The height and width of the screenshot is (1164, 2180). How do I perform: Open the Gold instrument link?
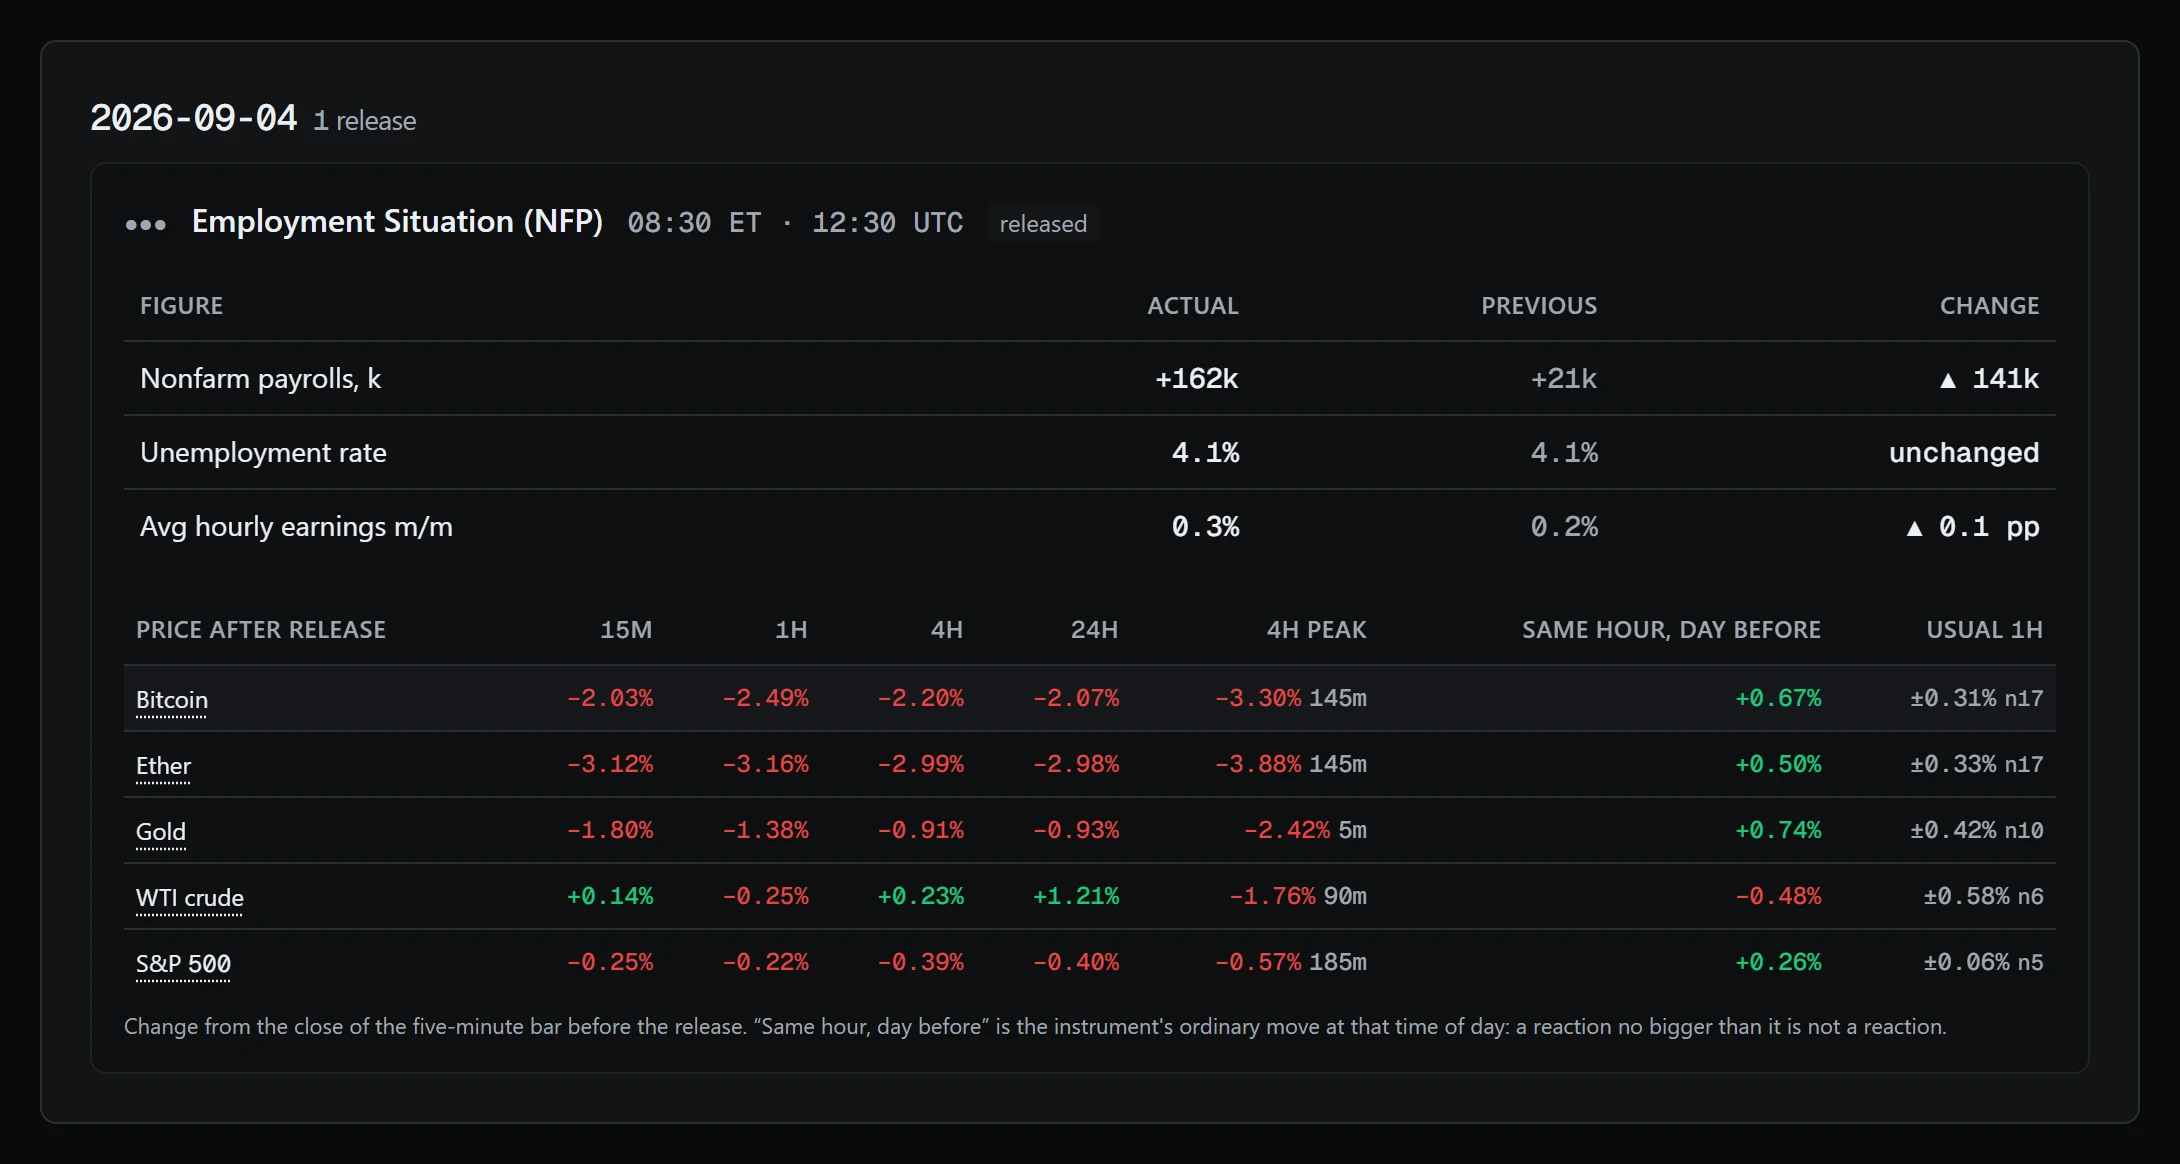(x=161, y=832)
